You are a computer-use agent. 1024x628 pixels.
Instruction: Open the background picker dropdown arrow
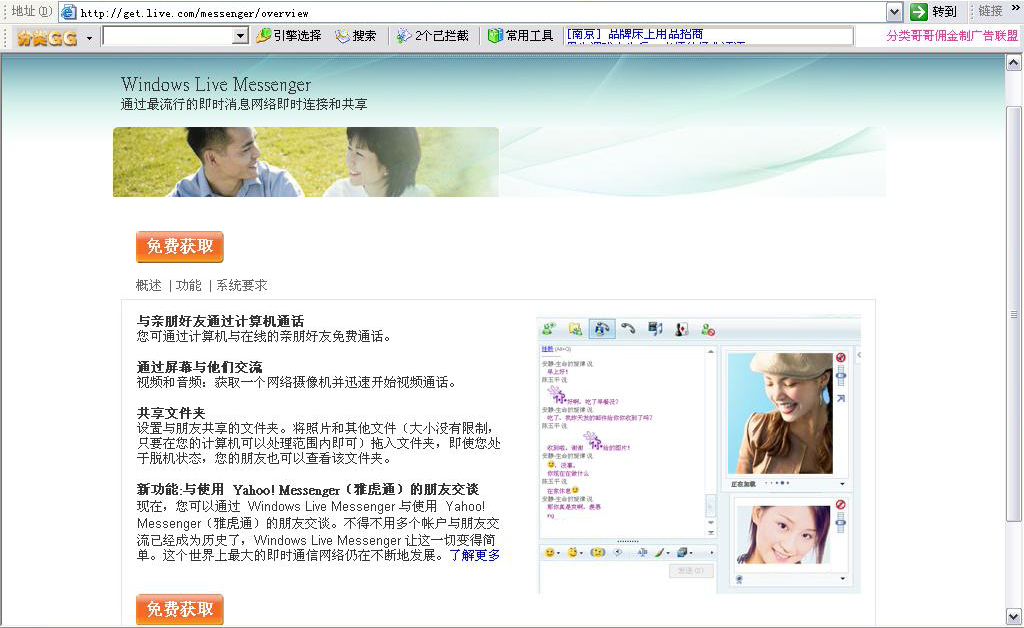[x=691, y=554]
